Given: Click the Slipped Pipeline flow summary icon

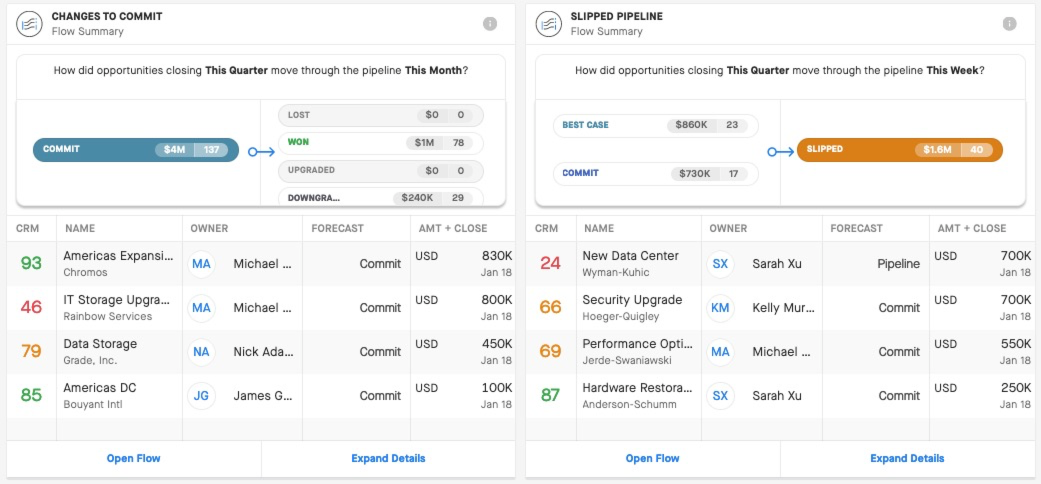Looking at the screenshot, I should coord(548,24).
